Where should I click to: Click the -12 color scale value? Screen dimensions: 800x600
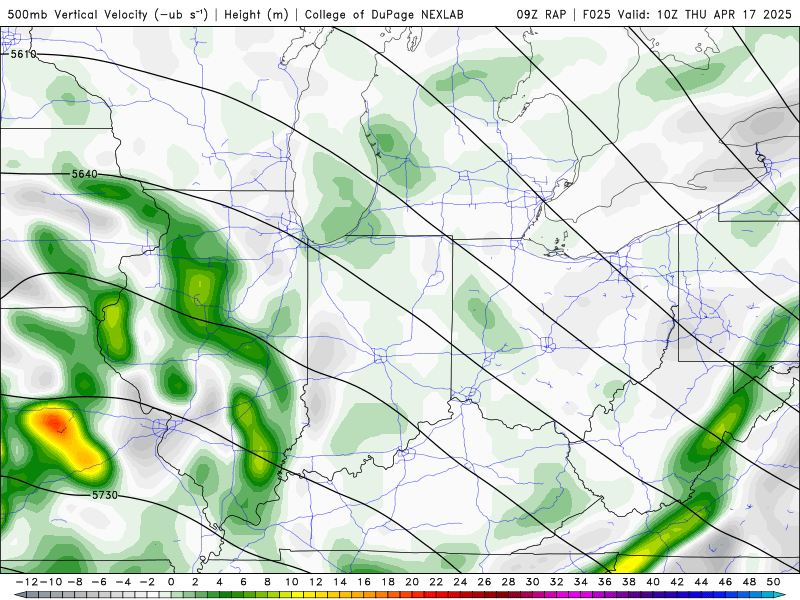click(x=25, y=582)
